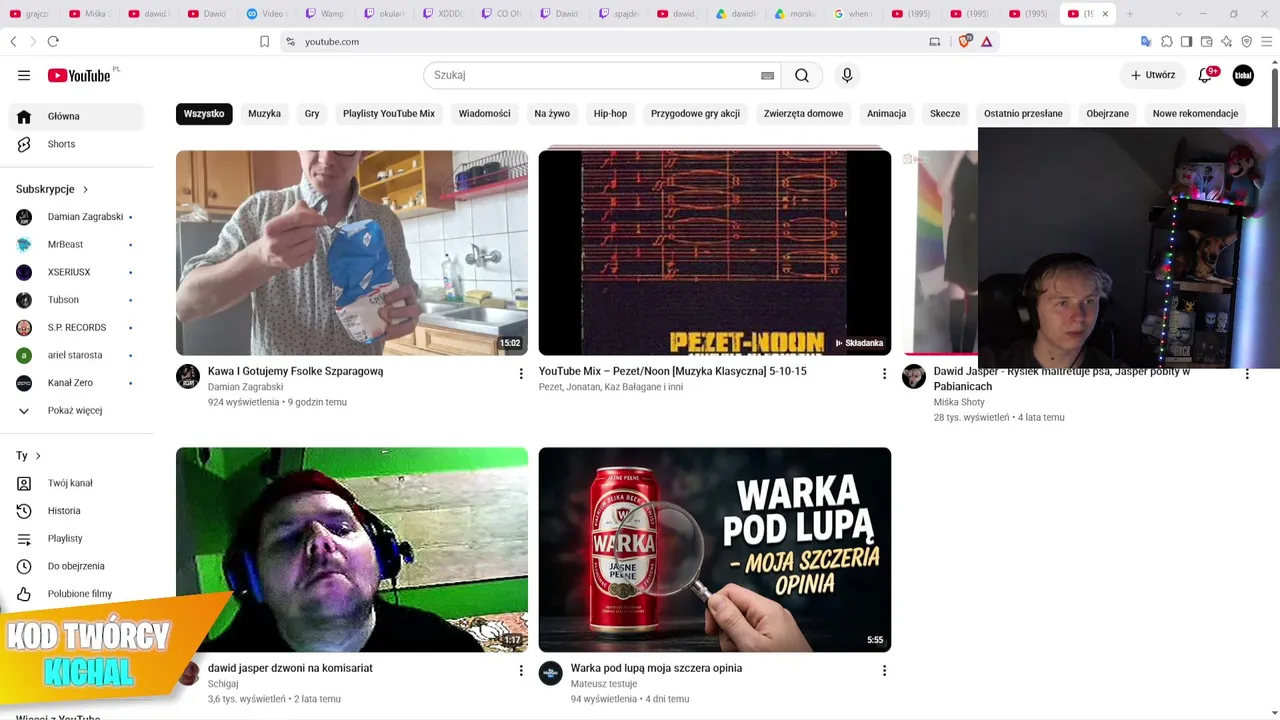This screenshot has width=1280, height=720.
Task: Open Playlisty in the sidebar
Action: coord(76,538)
